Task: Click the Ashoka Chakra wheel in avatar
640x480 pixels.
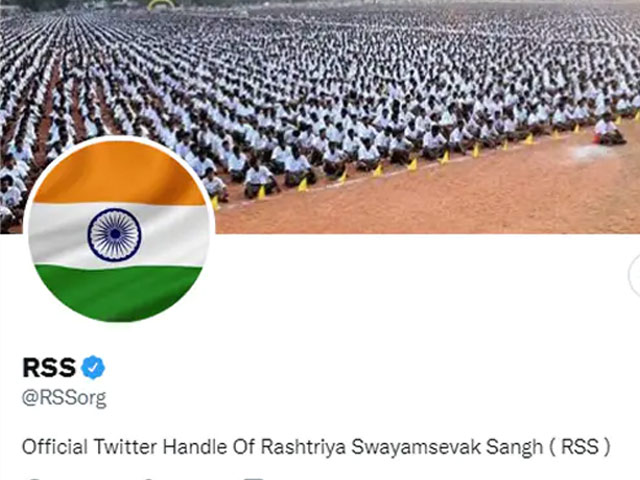Action: coord(114,235)
